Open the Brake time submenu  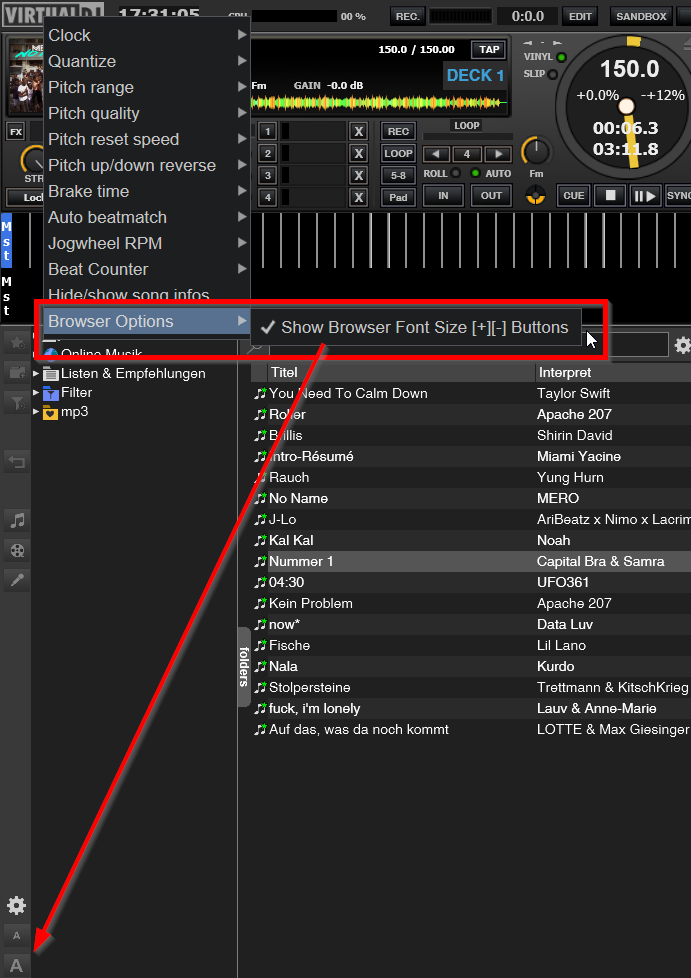(x=147, y=191)
